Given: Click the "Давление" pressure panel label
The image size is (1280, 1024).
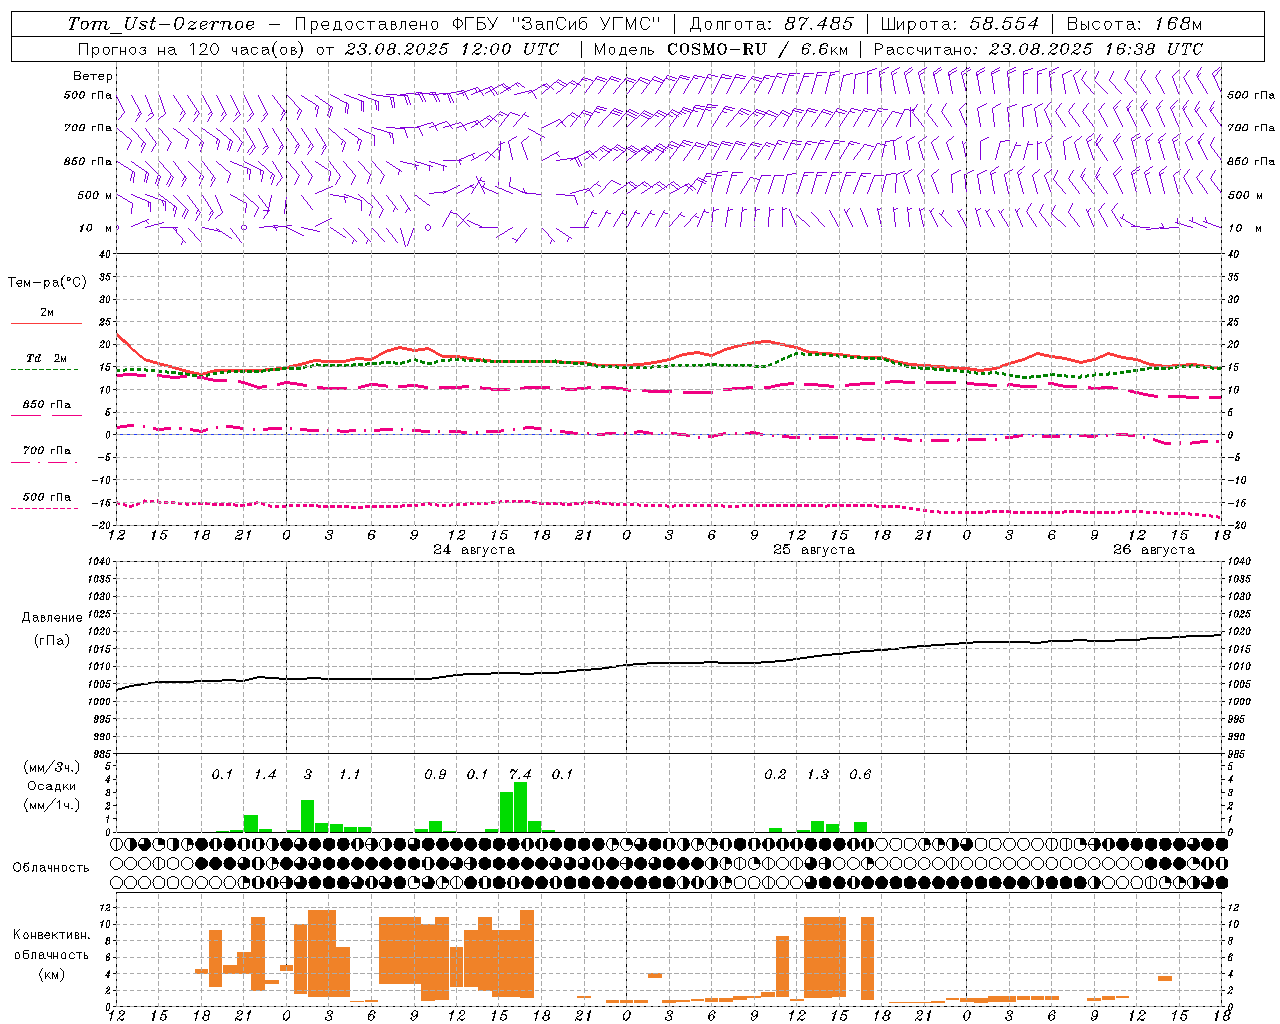Looking at the screenshot, I should pyautogui.click(x=52, y=618).
